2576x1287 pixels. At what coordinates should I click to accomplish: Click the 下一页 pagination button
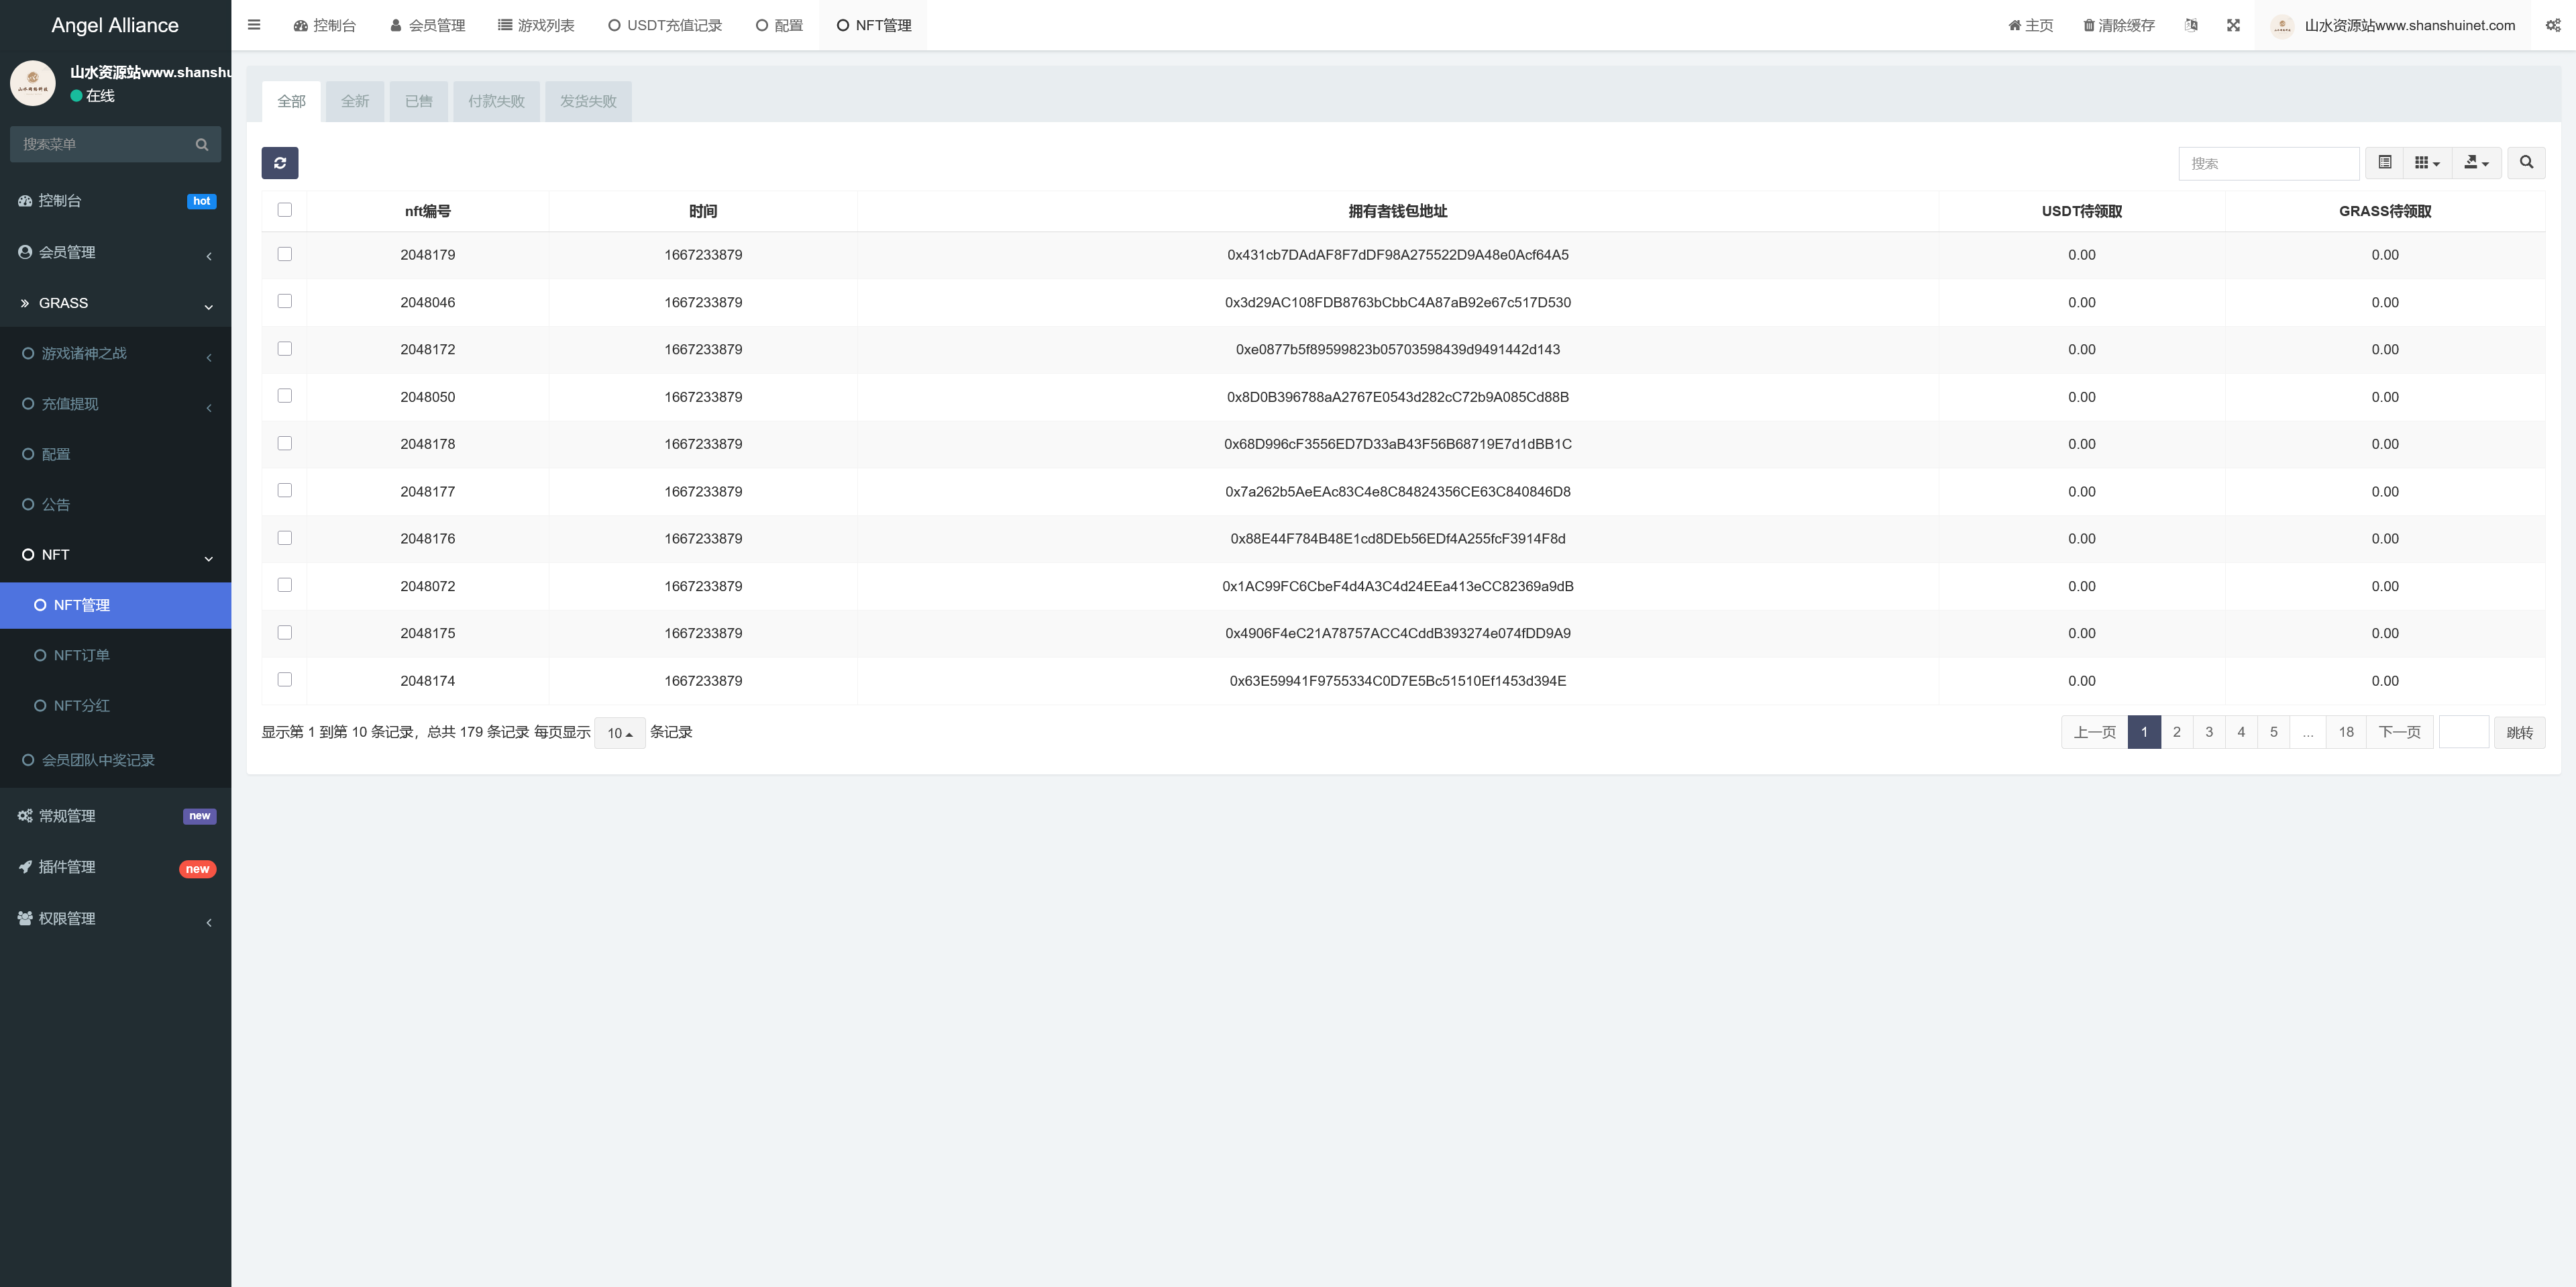point(2399,731)
